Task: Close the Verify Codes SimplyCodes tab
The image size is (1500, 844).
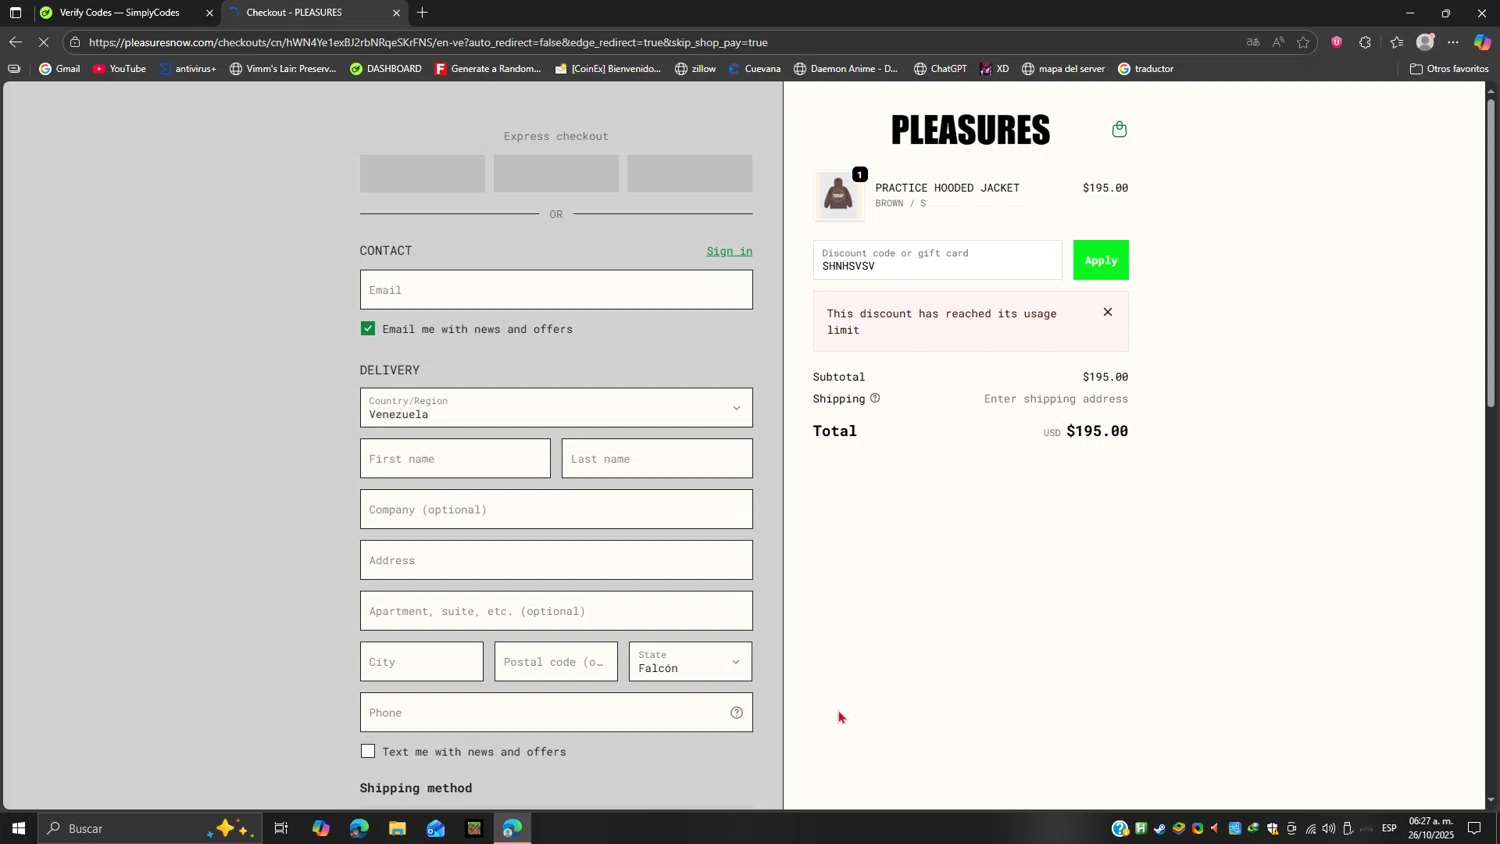Action: tap(209, 13)
